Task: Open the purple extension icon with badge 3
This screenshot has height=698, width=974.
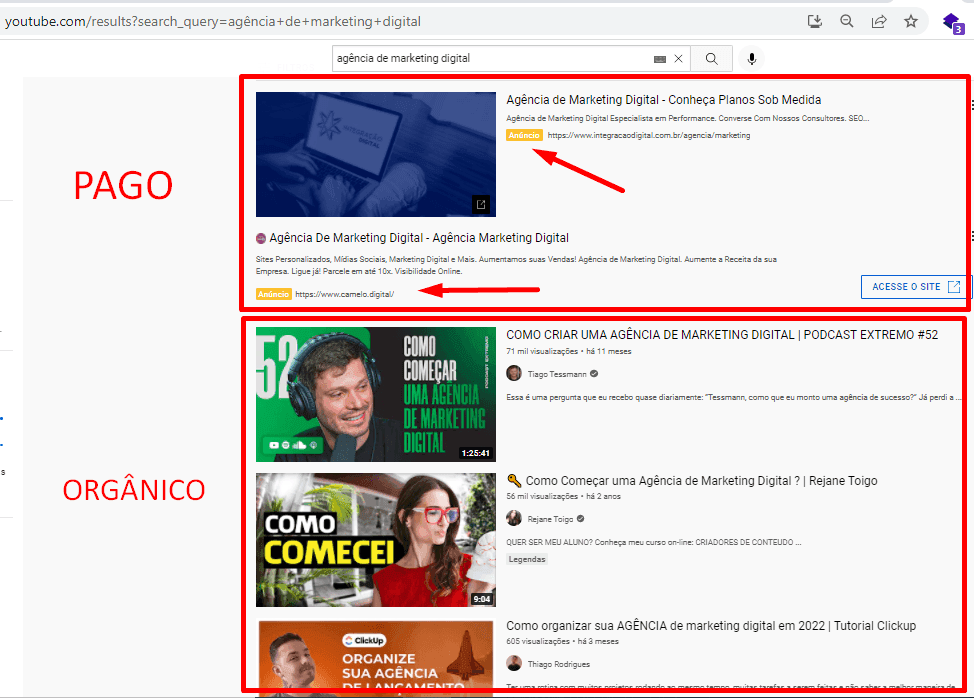Action: point(951,22)
